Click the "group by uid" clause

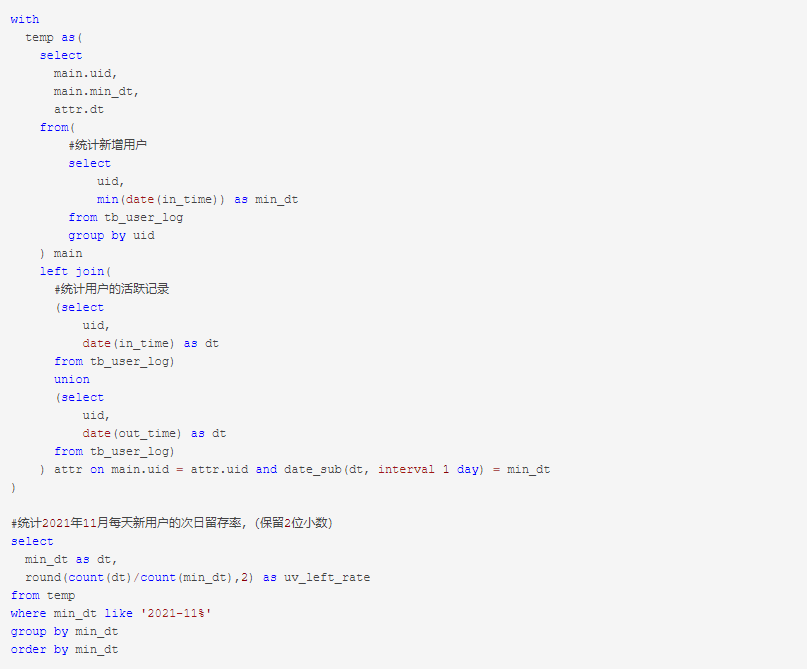111,235
